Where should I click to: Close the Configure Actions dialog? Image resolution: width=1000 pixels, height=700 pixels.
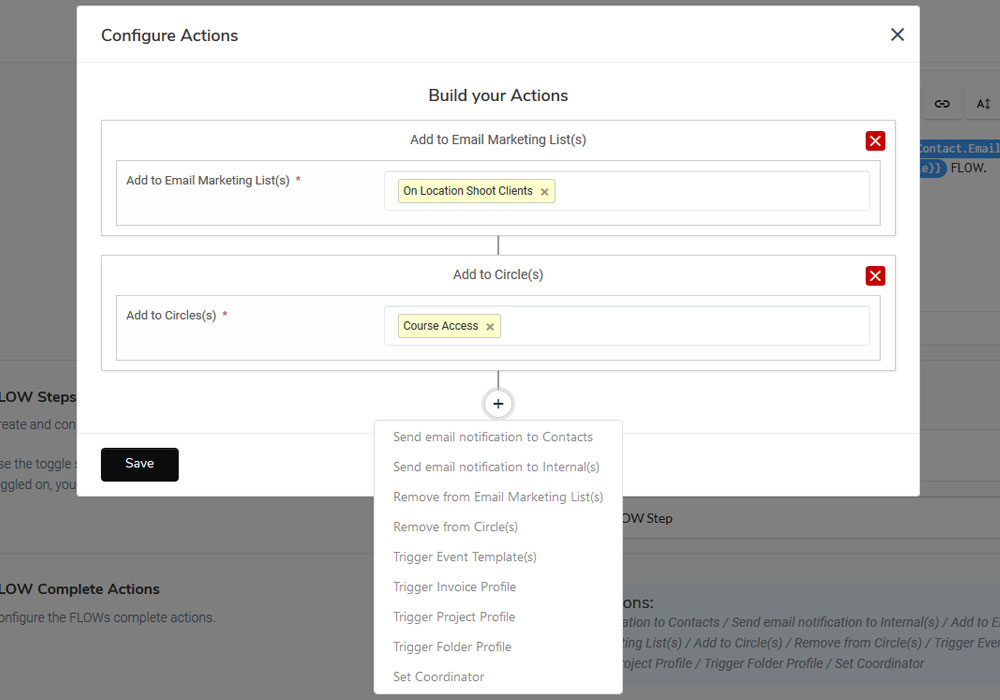(x=897, y=35)
